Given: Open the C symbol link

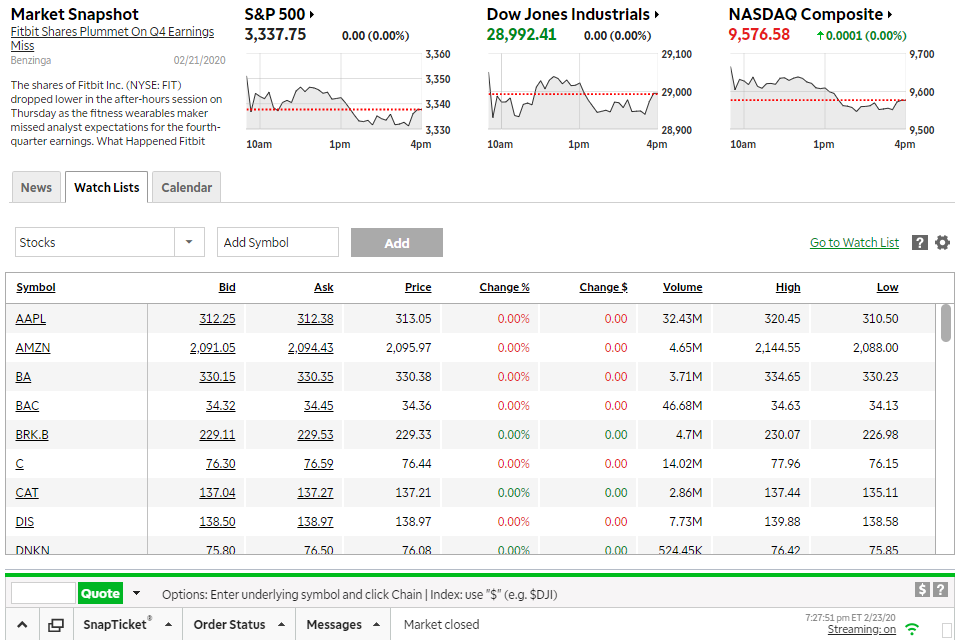Looking at the screenshot, I should click(x=20, y=464).
